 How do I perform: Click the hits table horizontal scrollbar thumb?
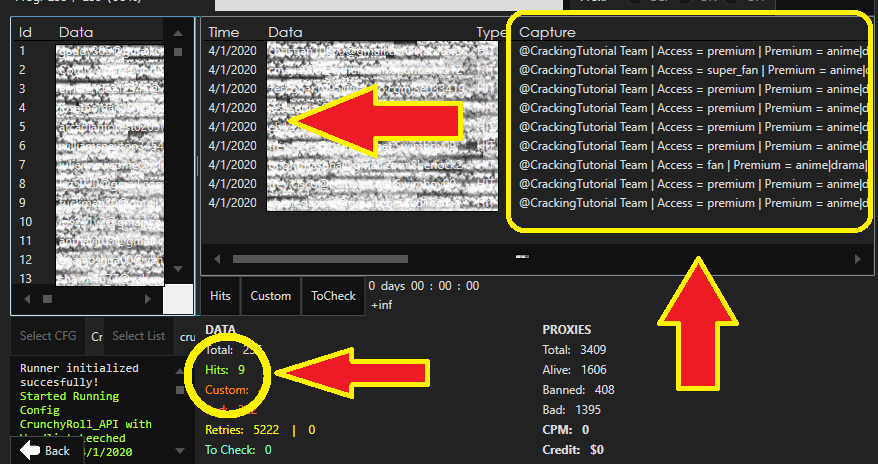(320, 259)
